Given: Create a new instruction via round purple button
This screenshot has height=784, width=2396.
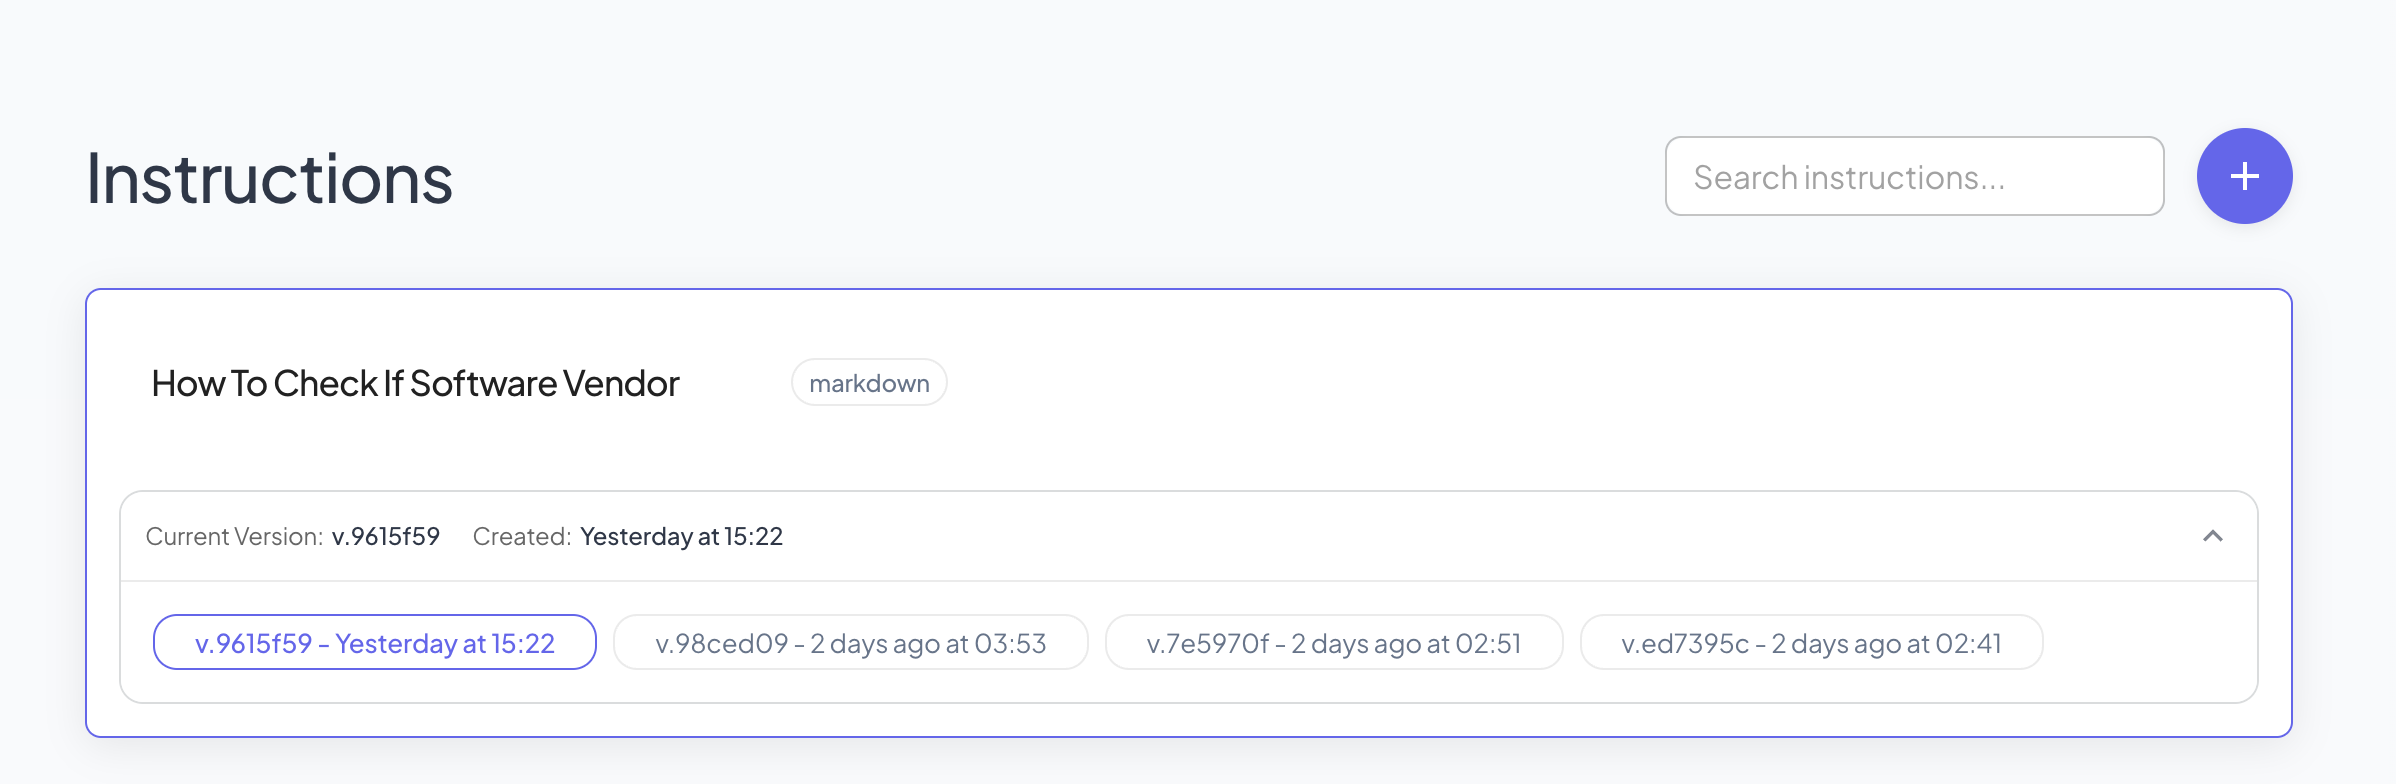Looking at the screenshot, I should coord(2244,176).
